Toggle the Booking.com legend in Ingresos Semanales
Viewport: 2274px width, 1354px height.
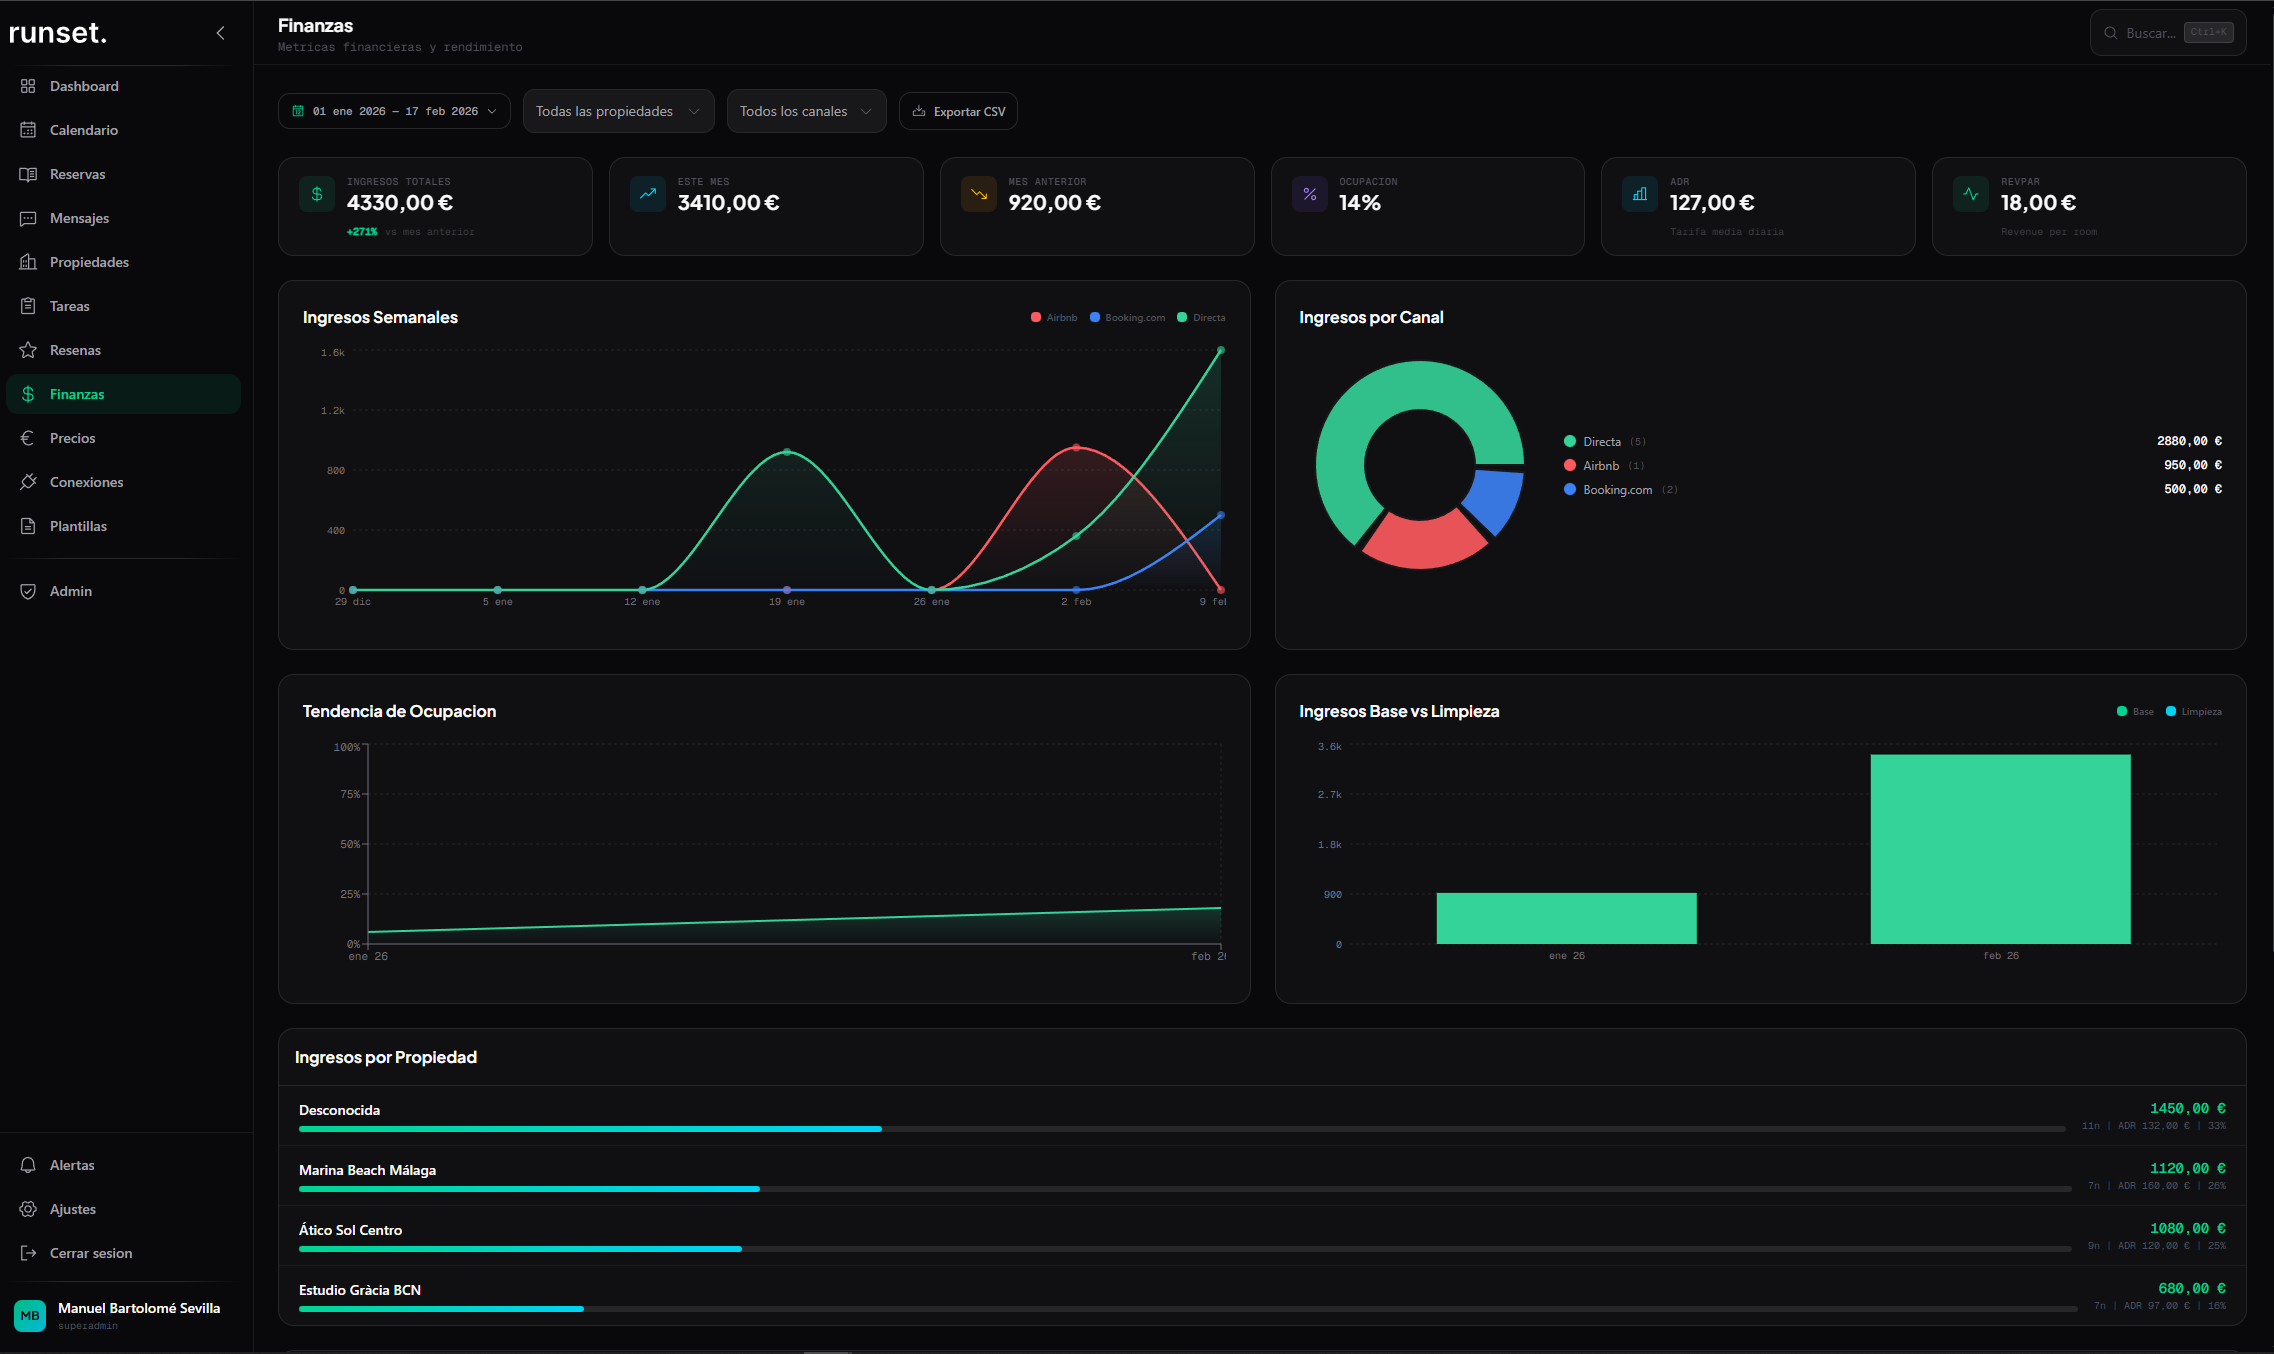(1128, 317)
